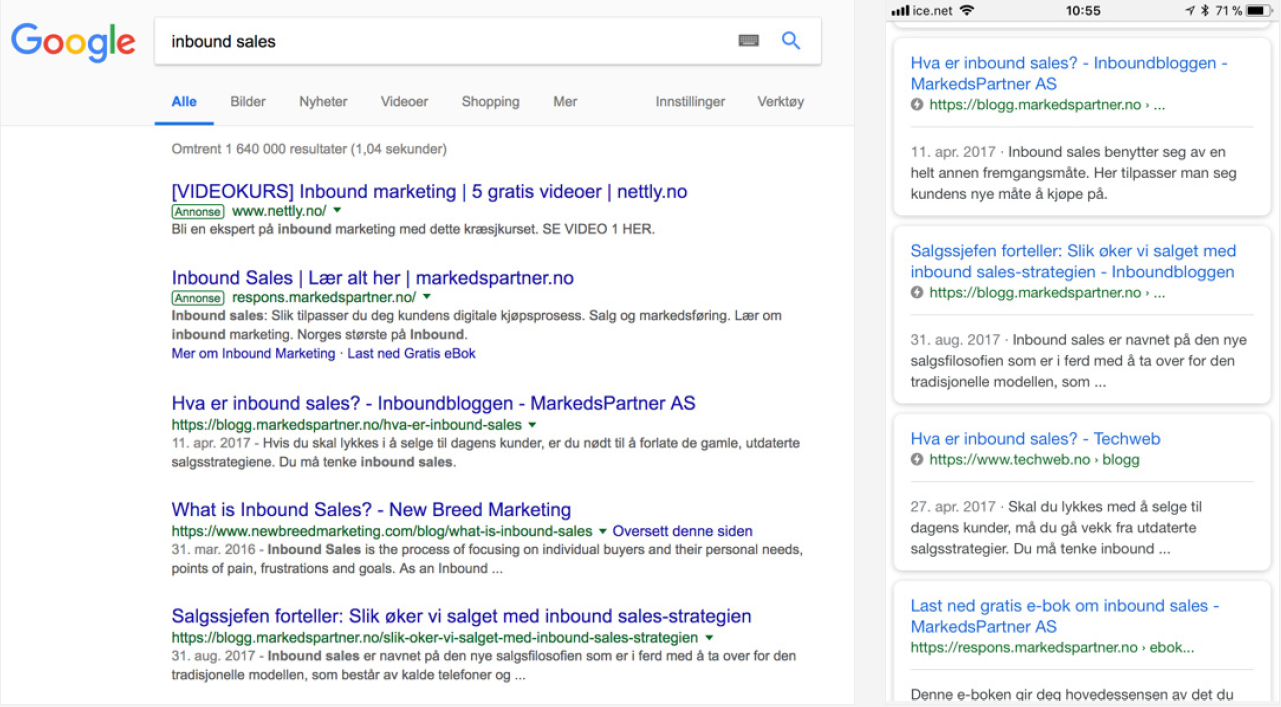Expand dropdown arrow next to respons.markedspartner.no/
The image size is (1281, 707).
click(x=427, y=297)
